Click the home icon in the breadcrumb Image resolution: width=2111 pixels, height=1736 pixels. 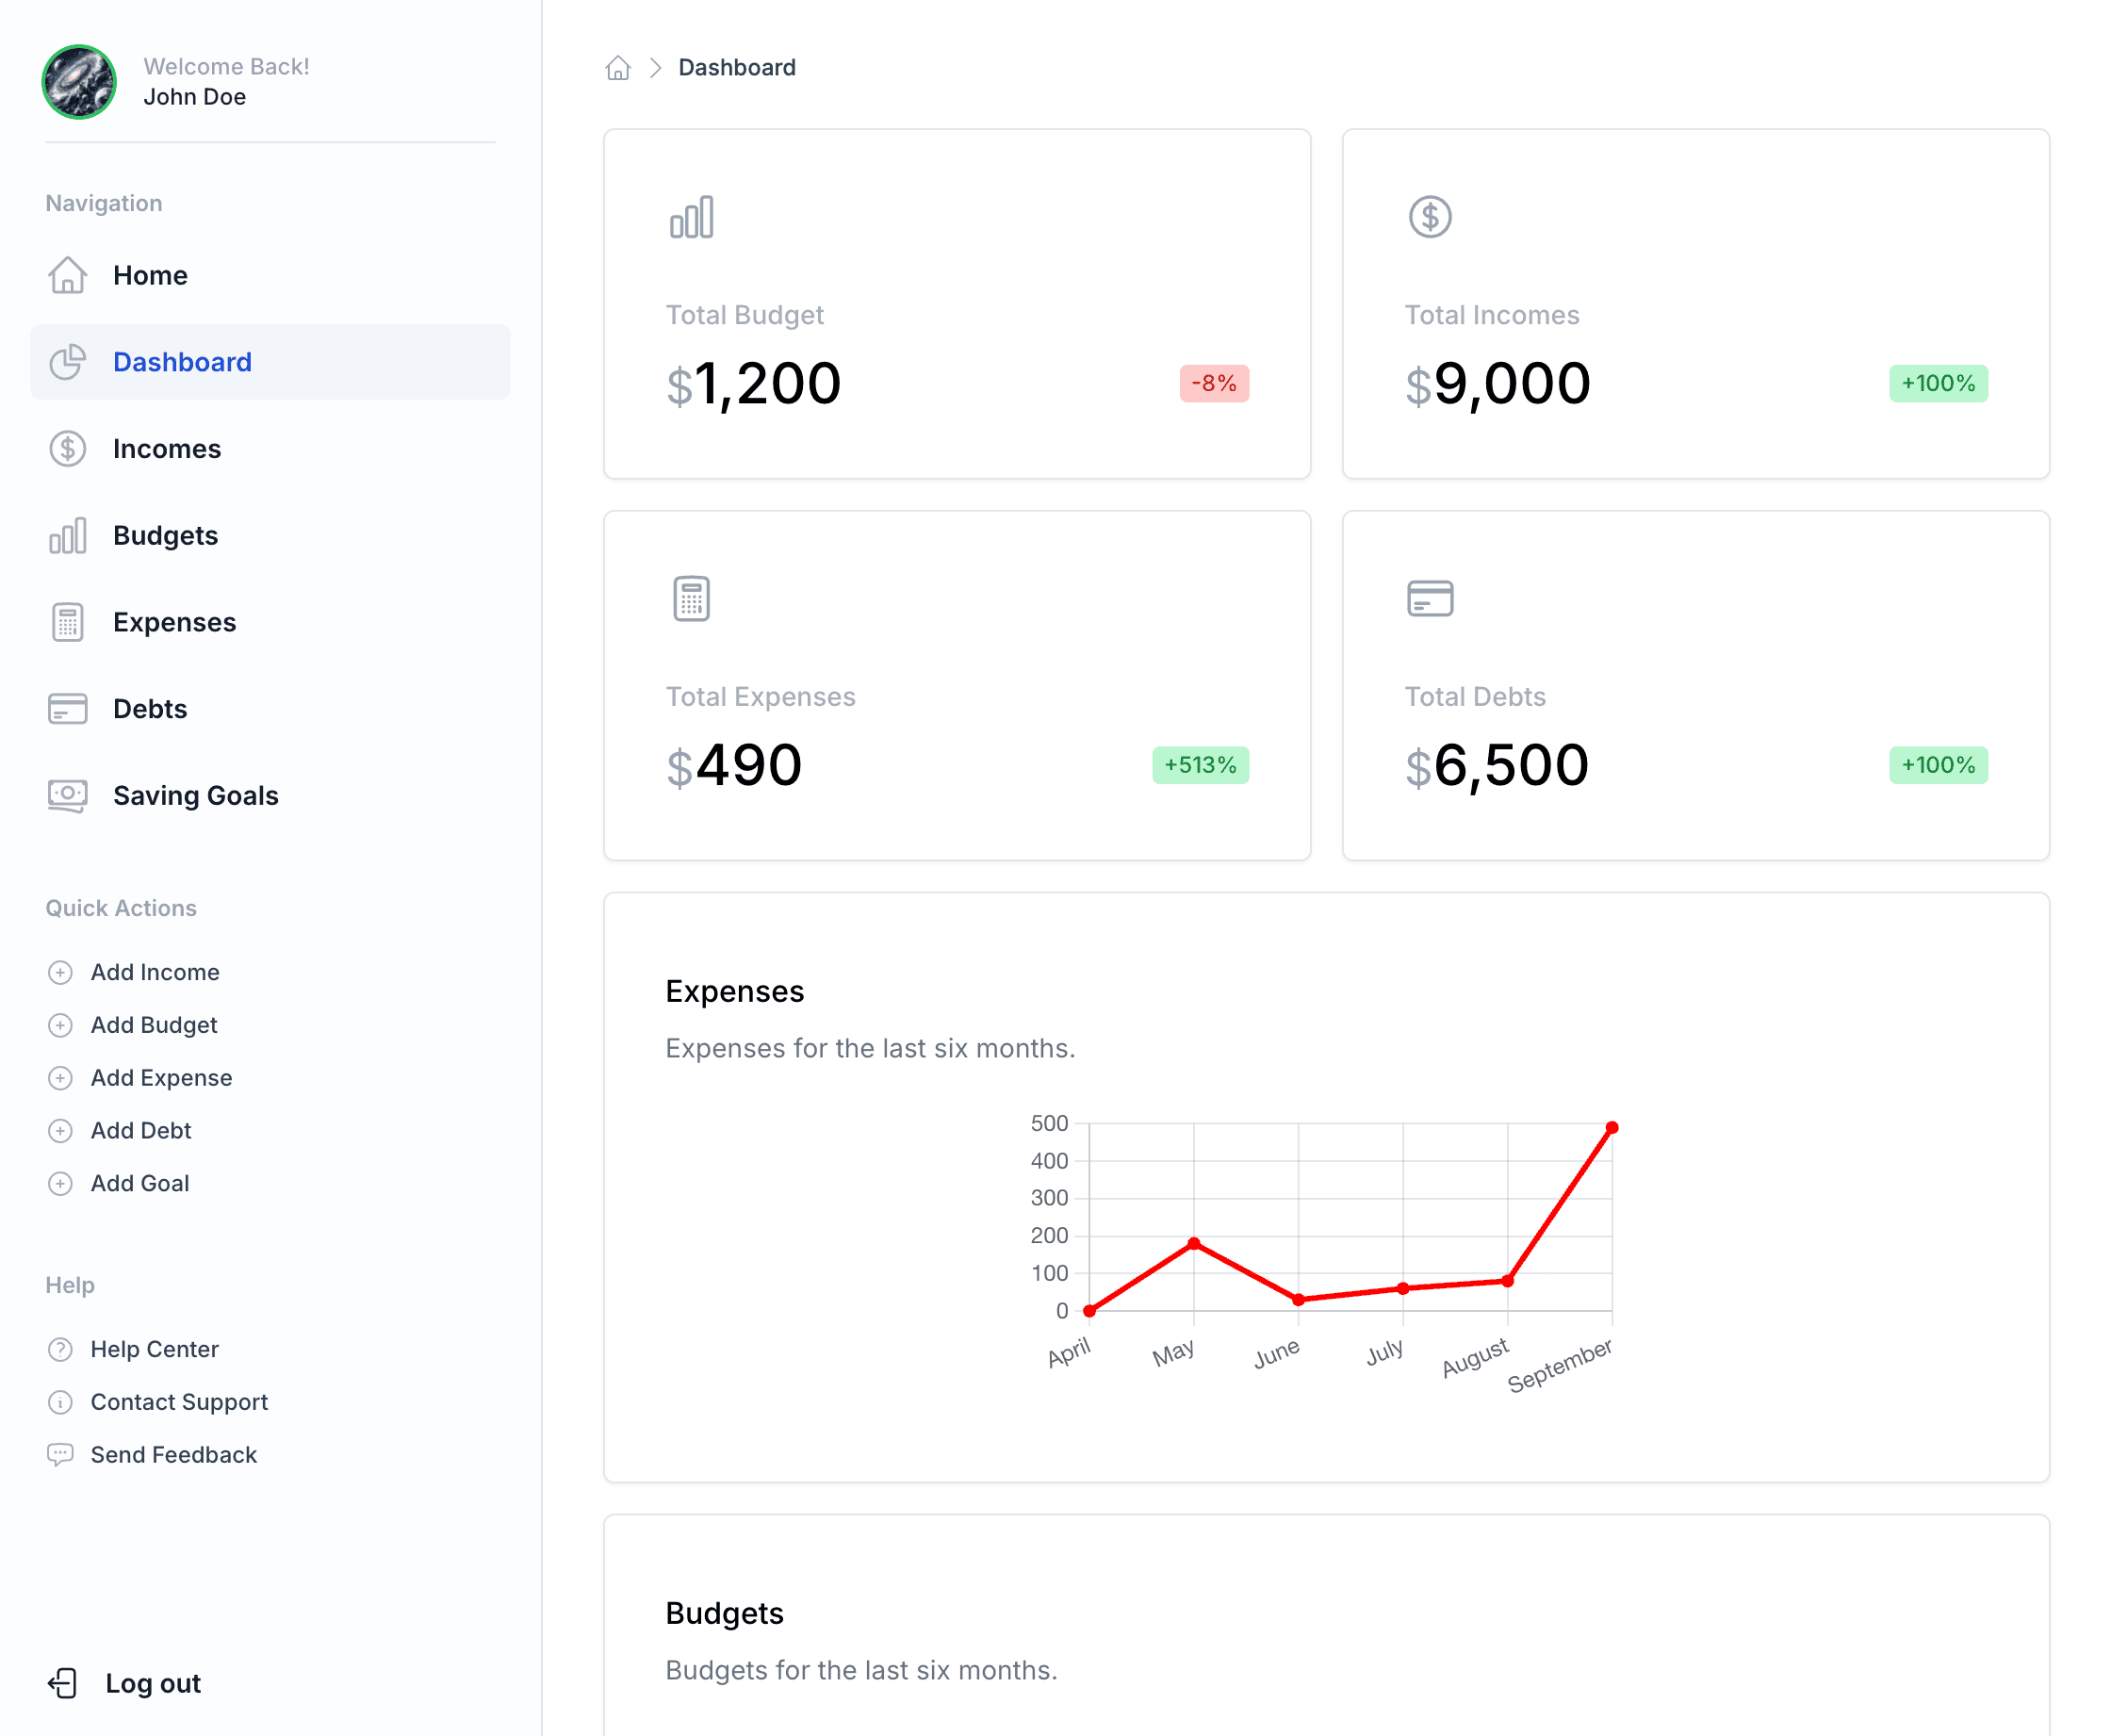(x=618, y=68)
